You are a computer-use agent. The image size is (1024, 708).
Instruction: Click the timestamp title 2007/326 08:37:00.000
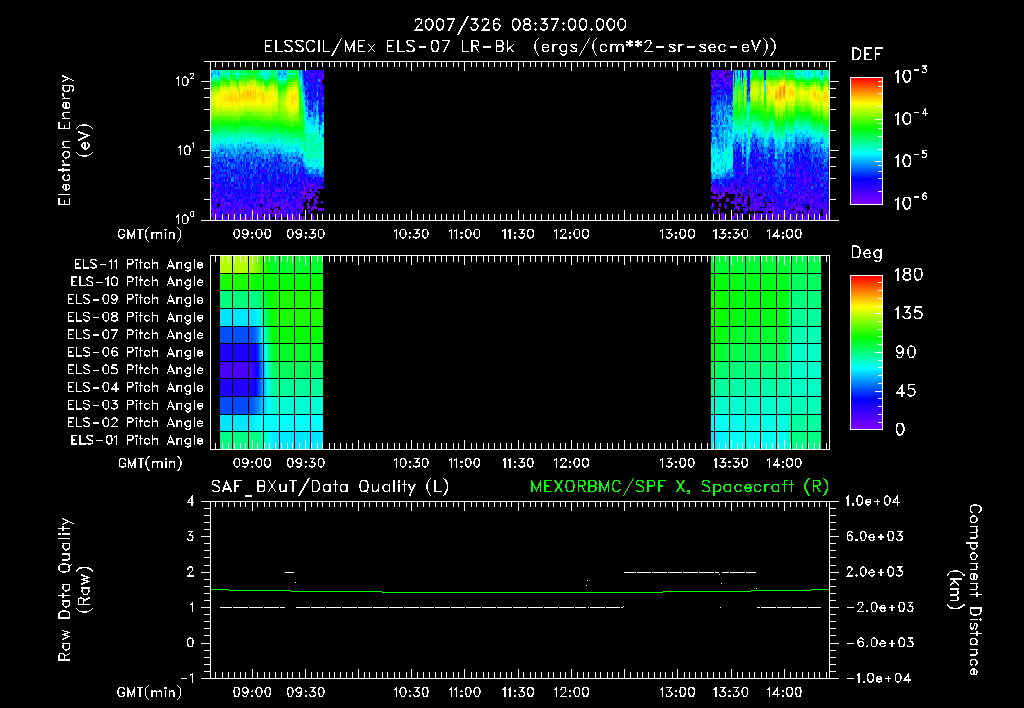click(520, 25)
